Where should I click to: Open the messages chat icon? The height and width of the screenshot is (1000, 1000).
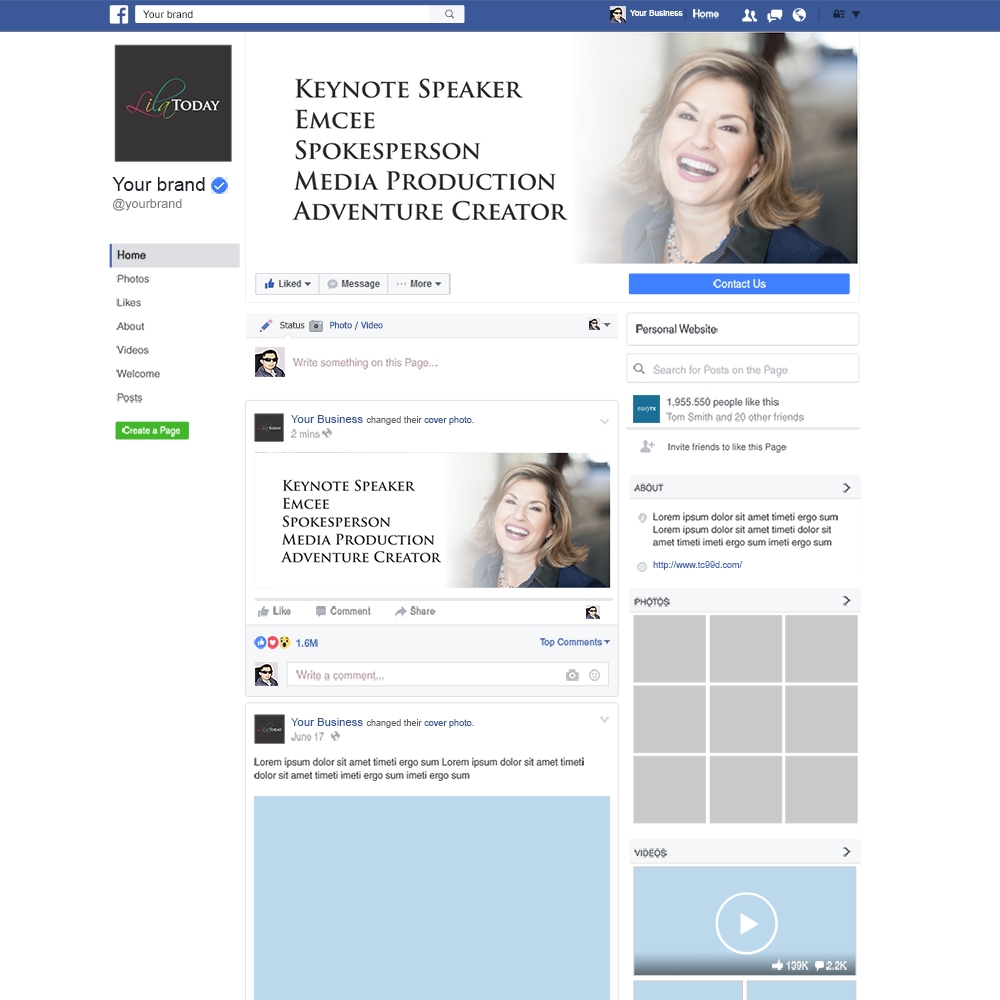point(774,15)
